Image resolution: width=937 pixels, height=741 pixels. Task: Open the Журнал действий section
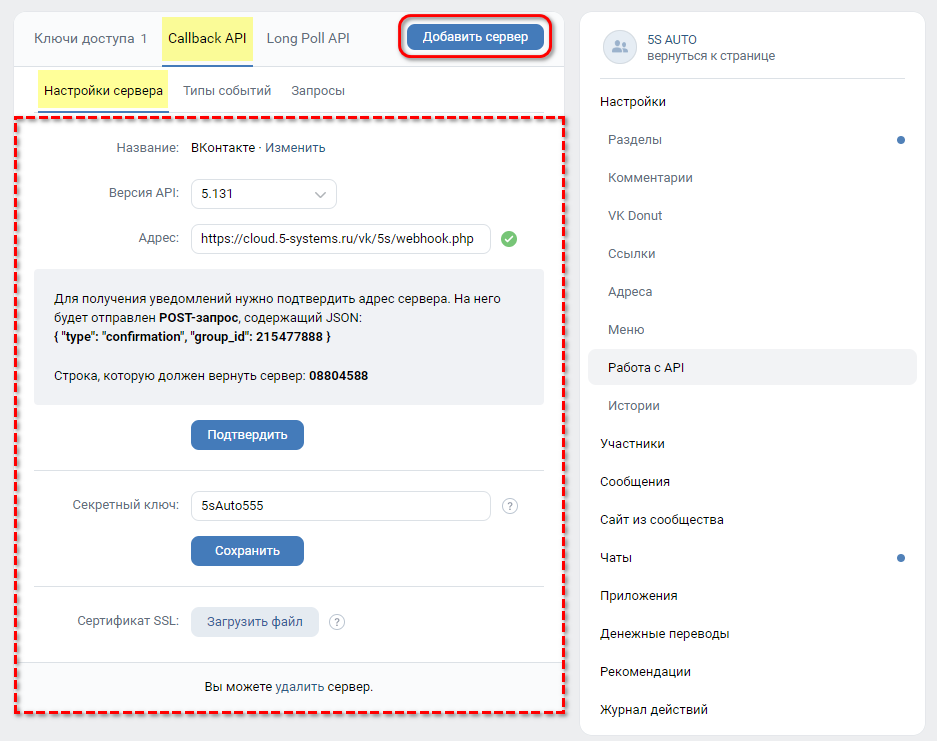pos(654,710)
